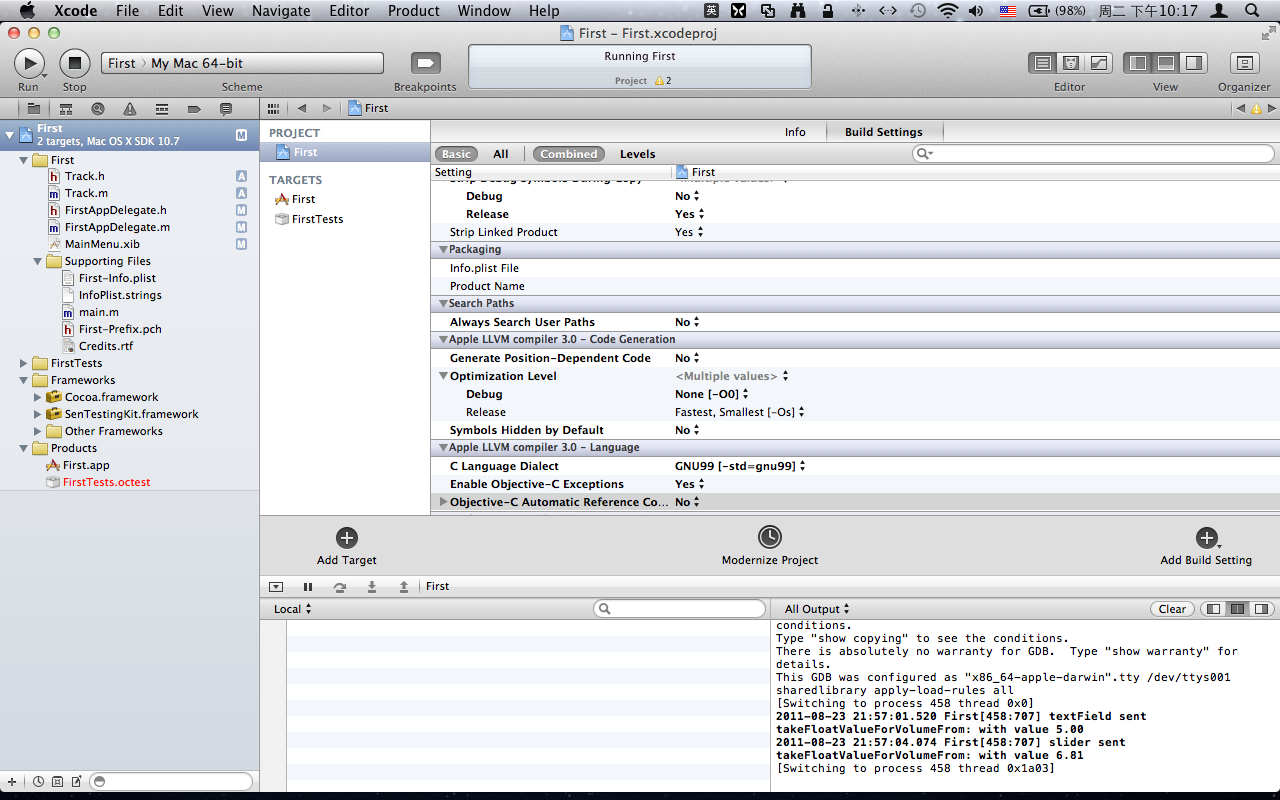
Task: Show only the variables view pane
Action: pyautogui.click(x=1213, y=609)
